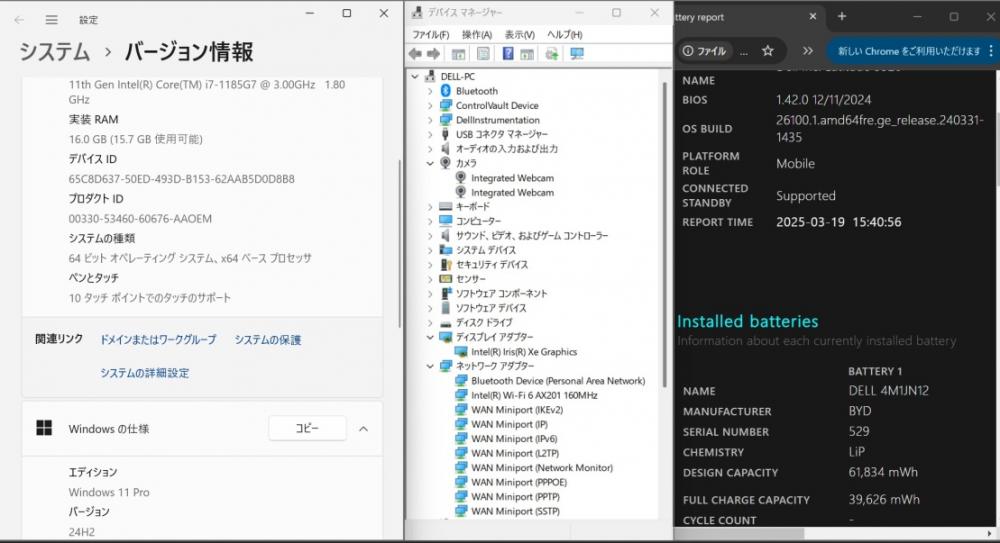Image resolution: width=1000 pixels, height=543 pixels.
Task: Select WAN Miniport (L2TP)
Action: 515,453
